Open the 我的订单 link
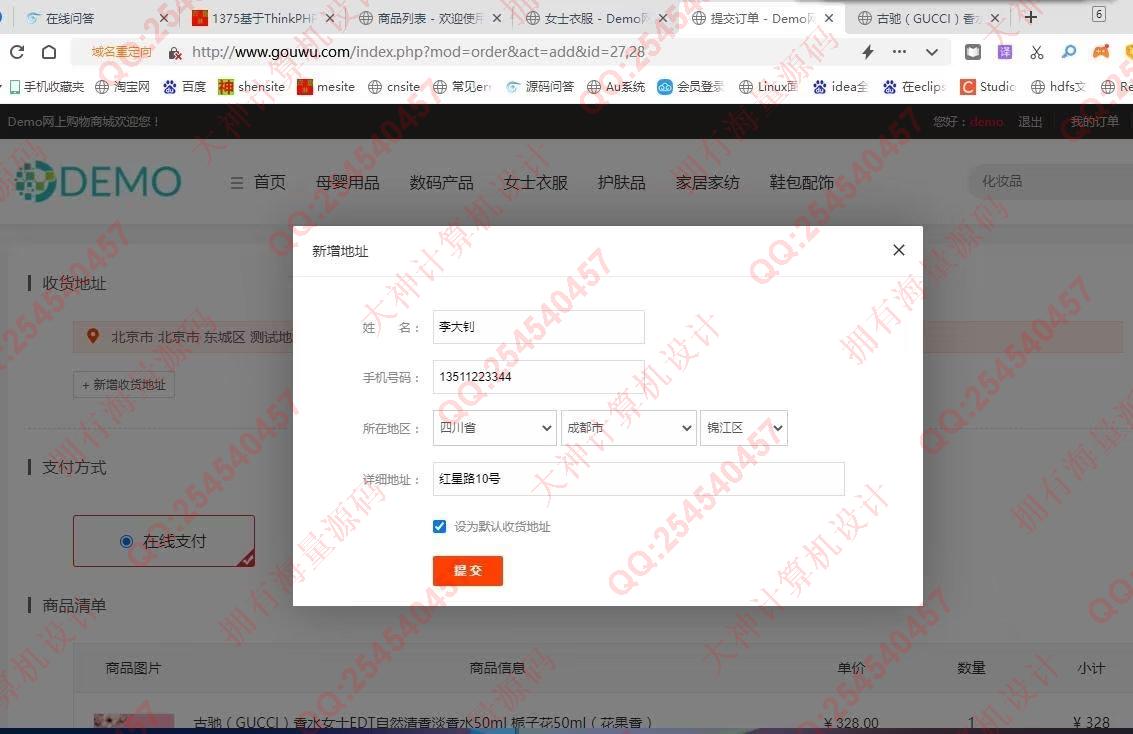The width and height of the screenshot is (1133, 734). pyautogui.click(x=1095, y=121)
